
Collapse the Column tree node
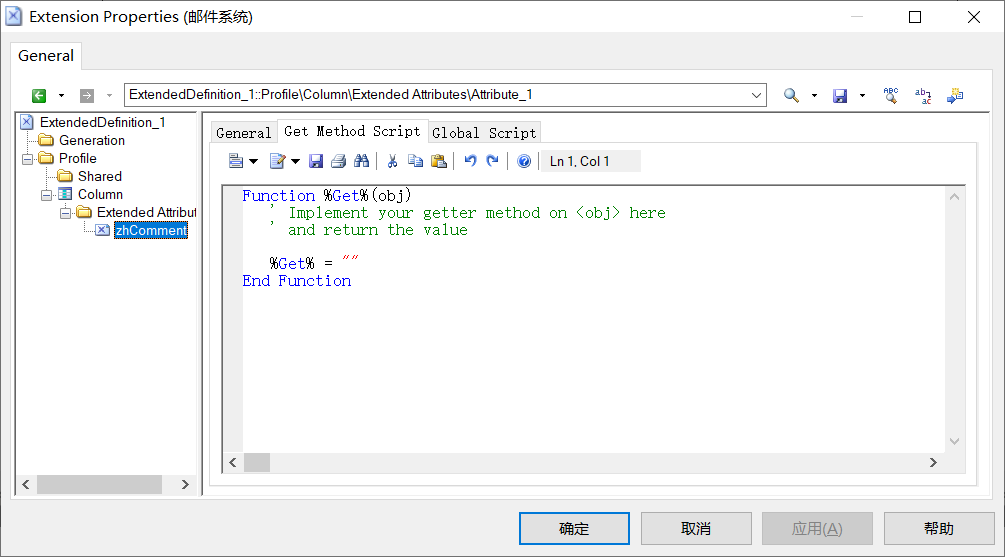[47, 195]
